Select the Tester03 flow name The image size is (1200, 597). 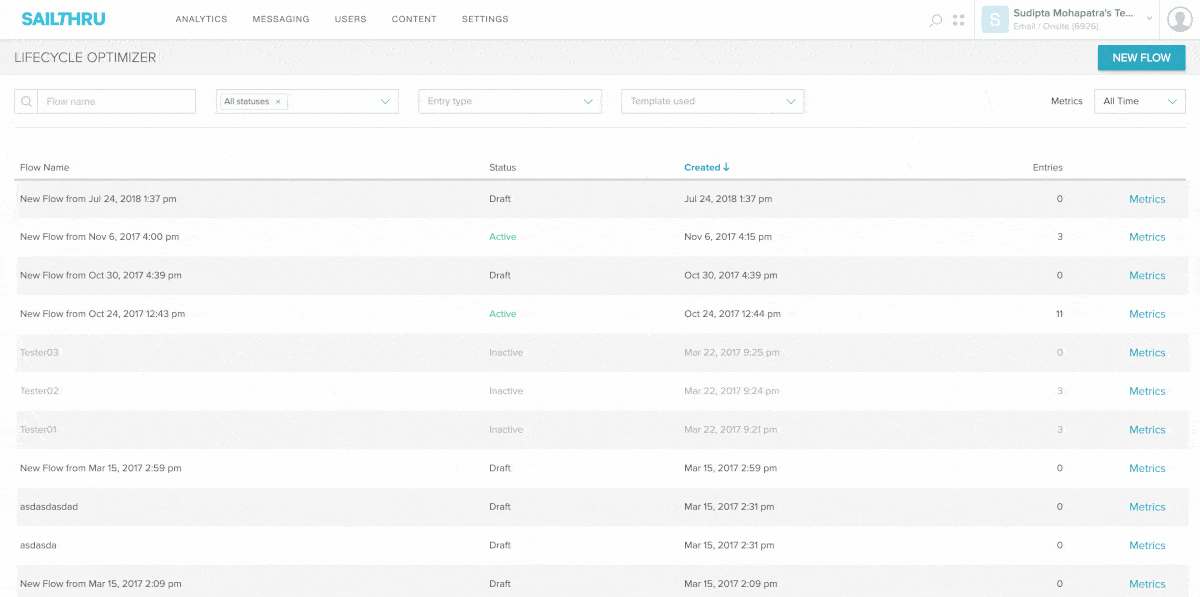(x=40, y=352)
